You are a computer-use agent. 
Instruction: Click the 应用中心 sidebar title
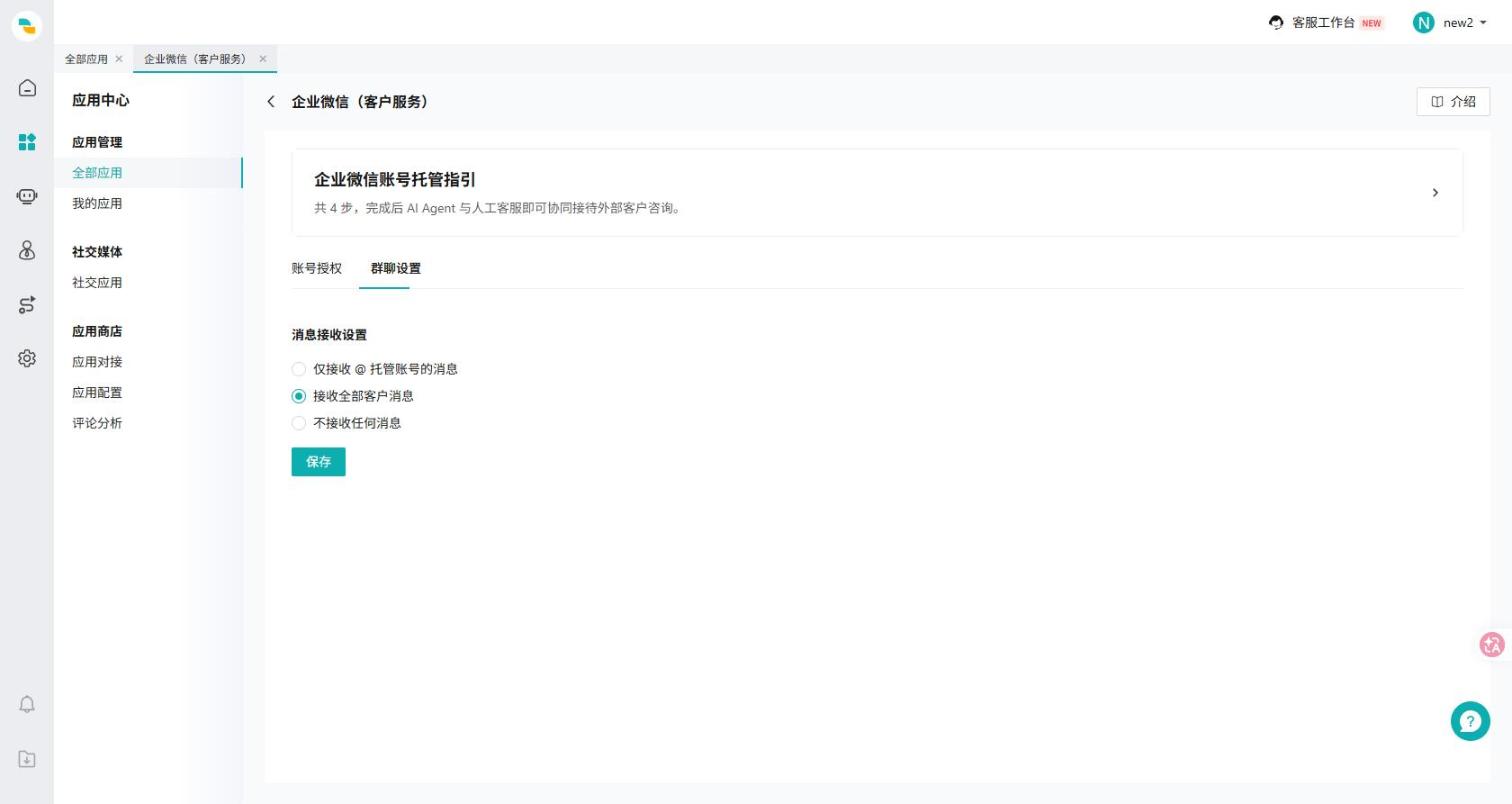pyautogui.click(x=100, y=100)
